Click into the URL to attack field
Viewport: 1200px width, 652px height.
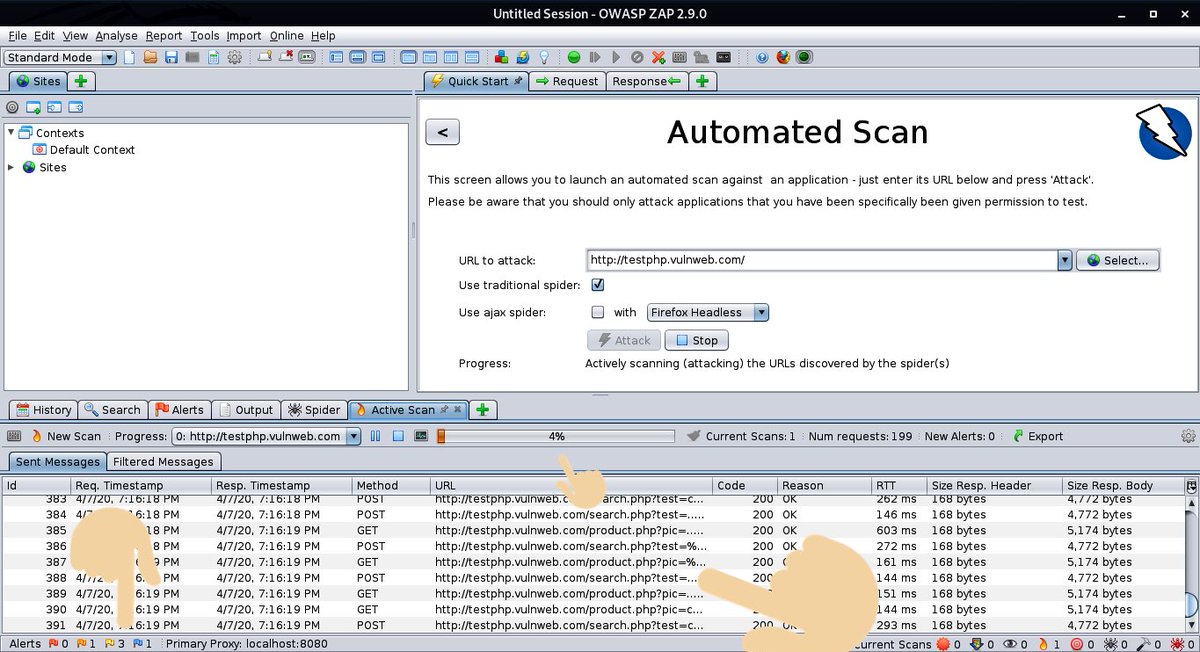coord(821,260)
